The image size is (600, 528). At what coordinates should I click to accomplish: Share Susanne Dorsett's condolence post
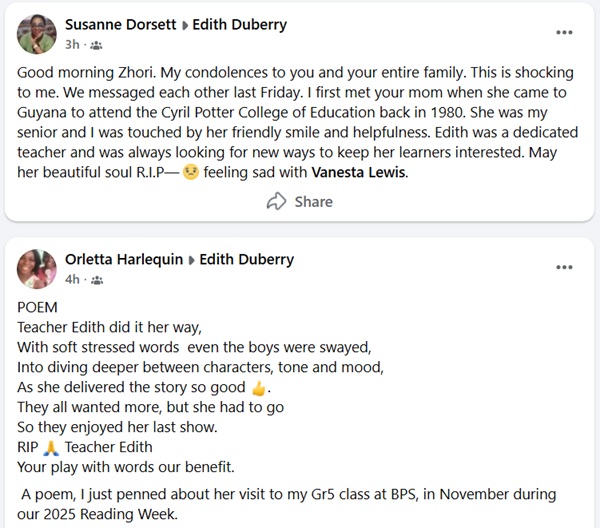click(300, 201)
